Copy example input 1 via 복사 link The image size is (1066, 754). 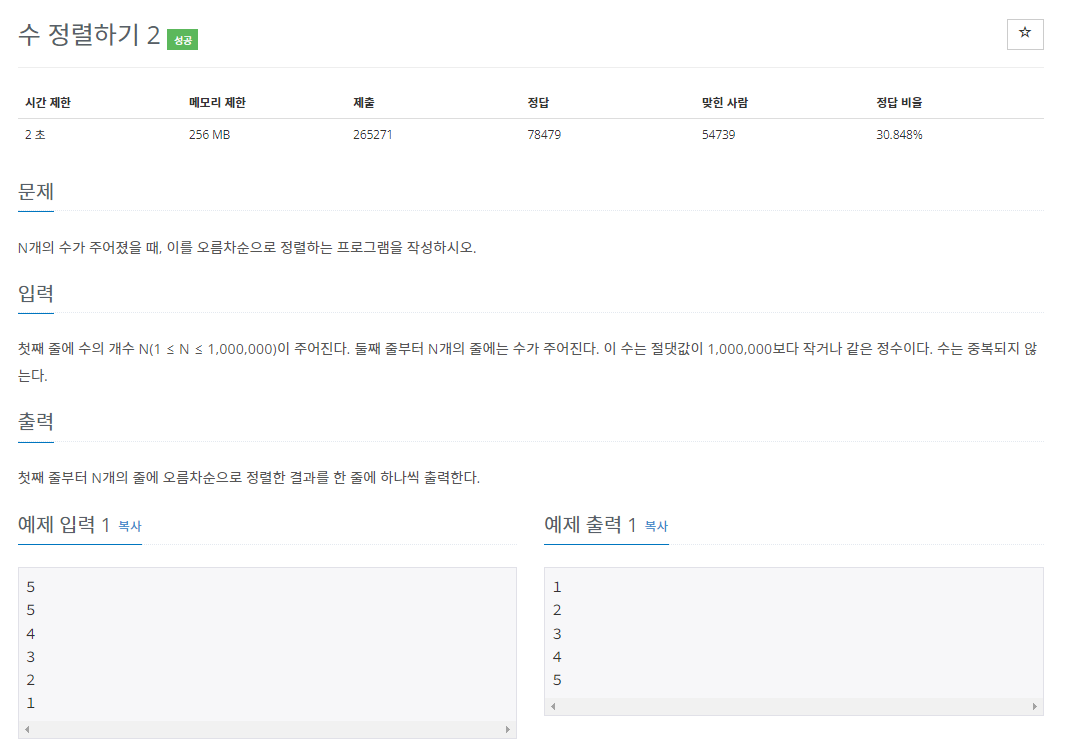click(x=130, y=526)
